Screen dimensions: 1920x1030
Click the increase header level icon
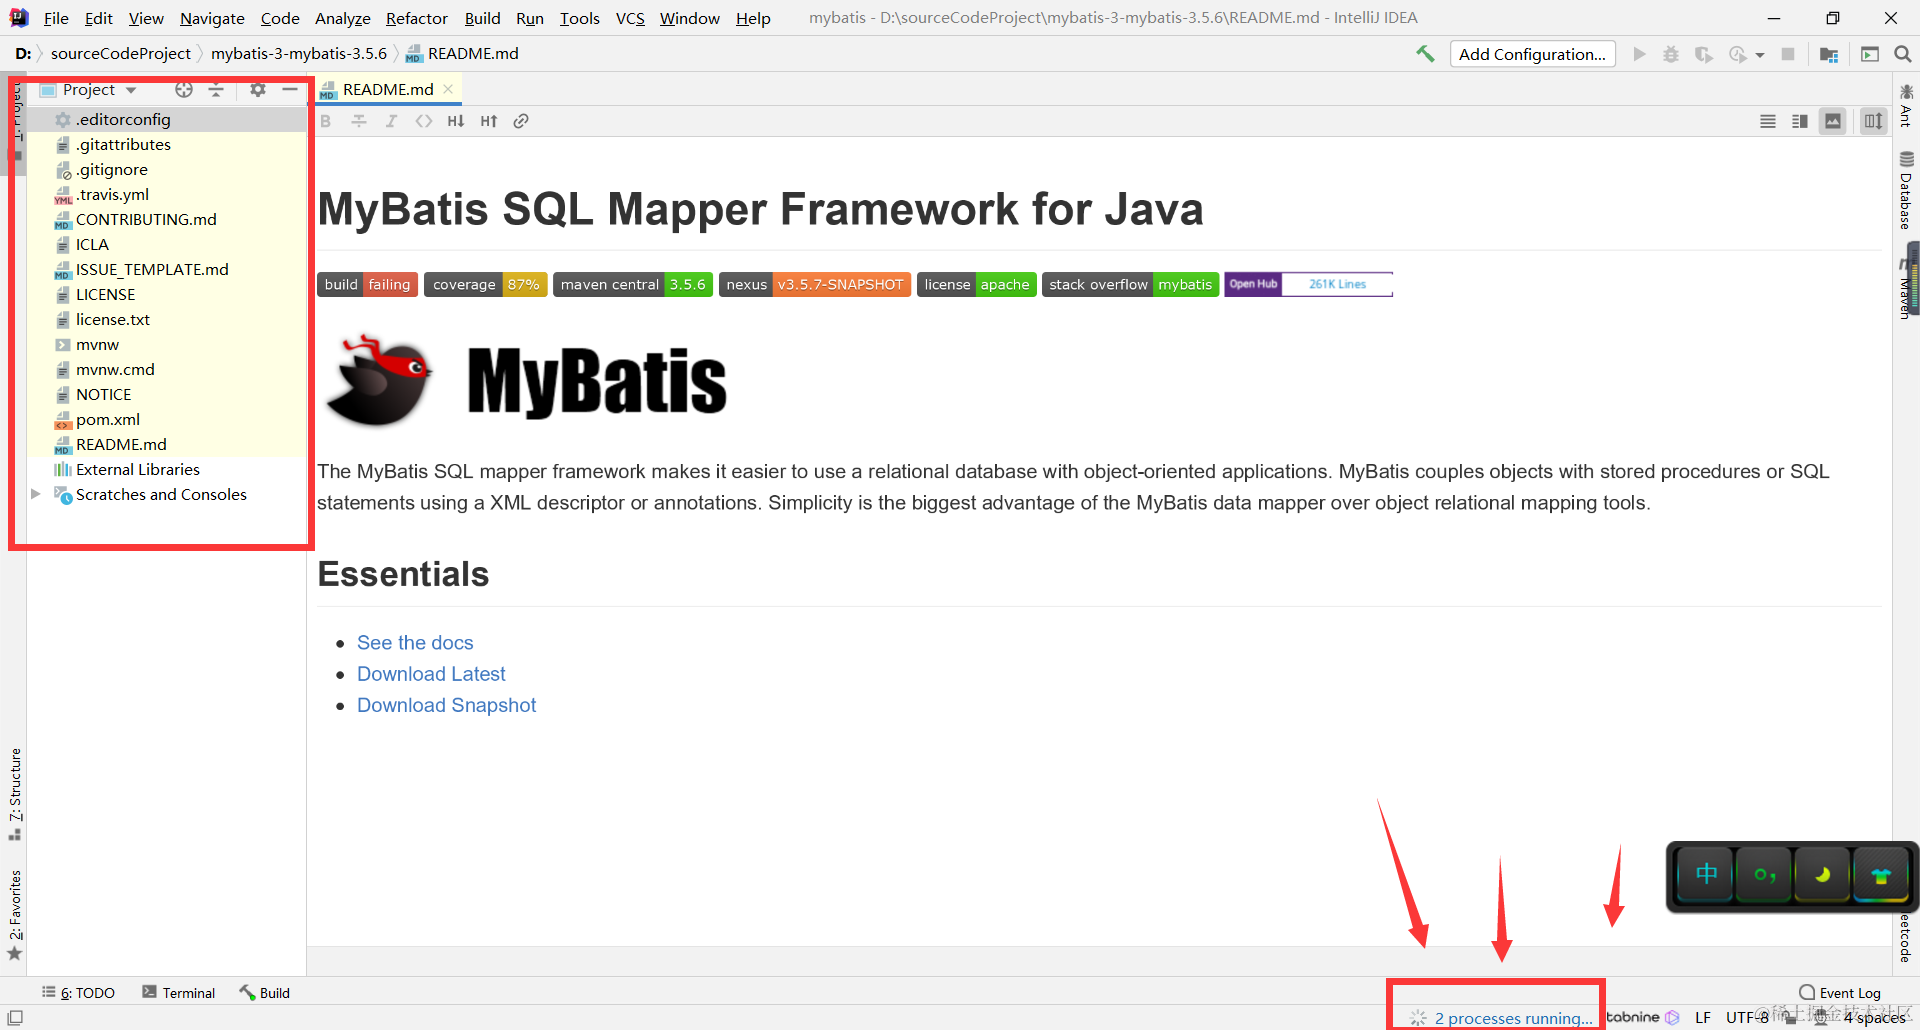click(x=489, y=121)
